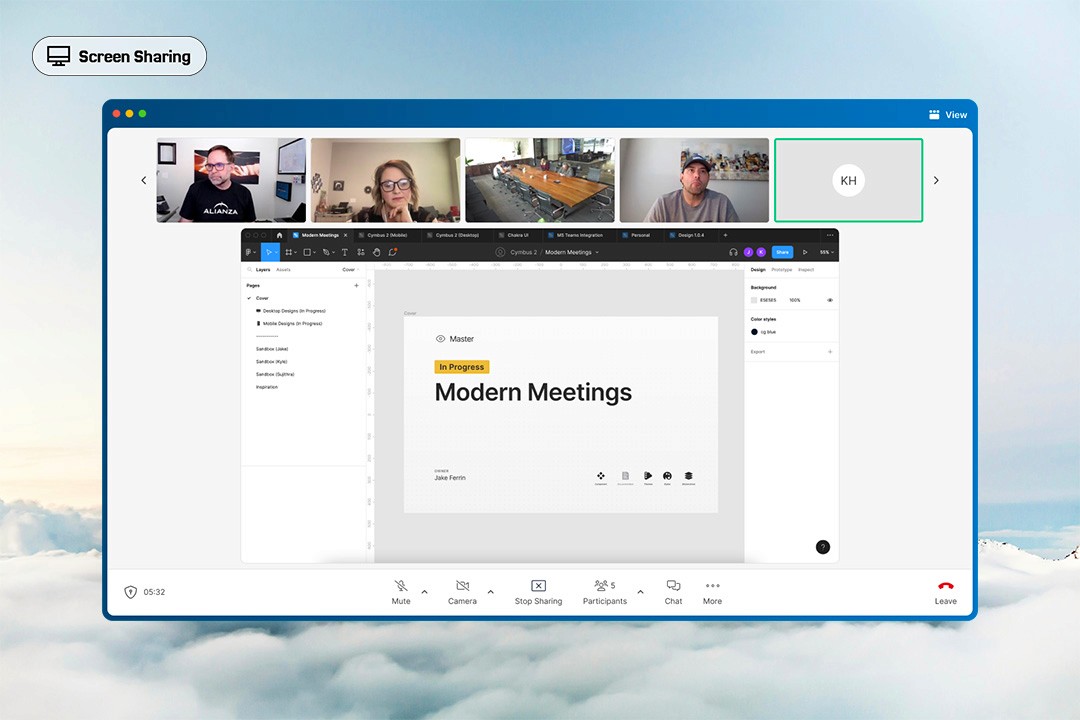
Task: Present the prototype with play icon
Action: (804, 252)
